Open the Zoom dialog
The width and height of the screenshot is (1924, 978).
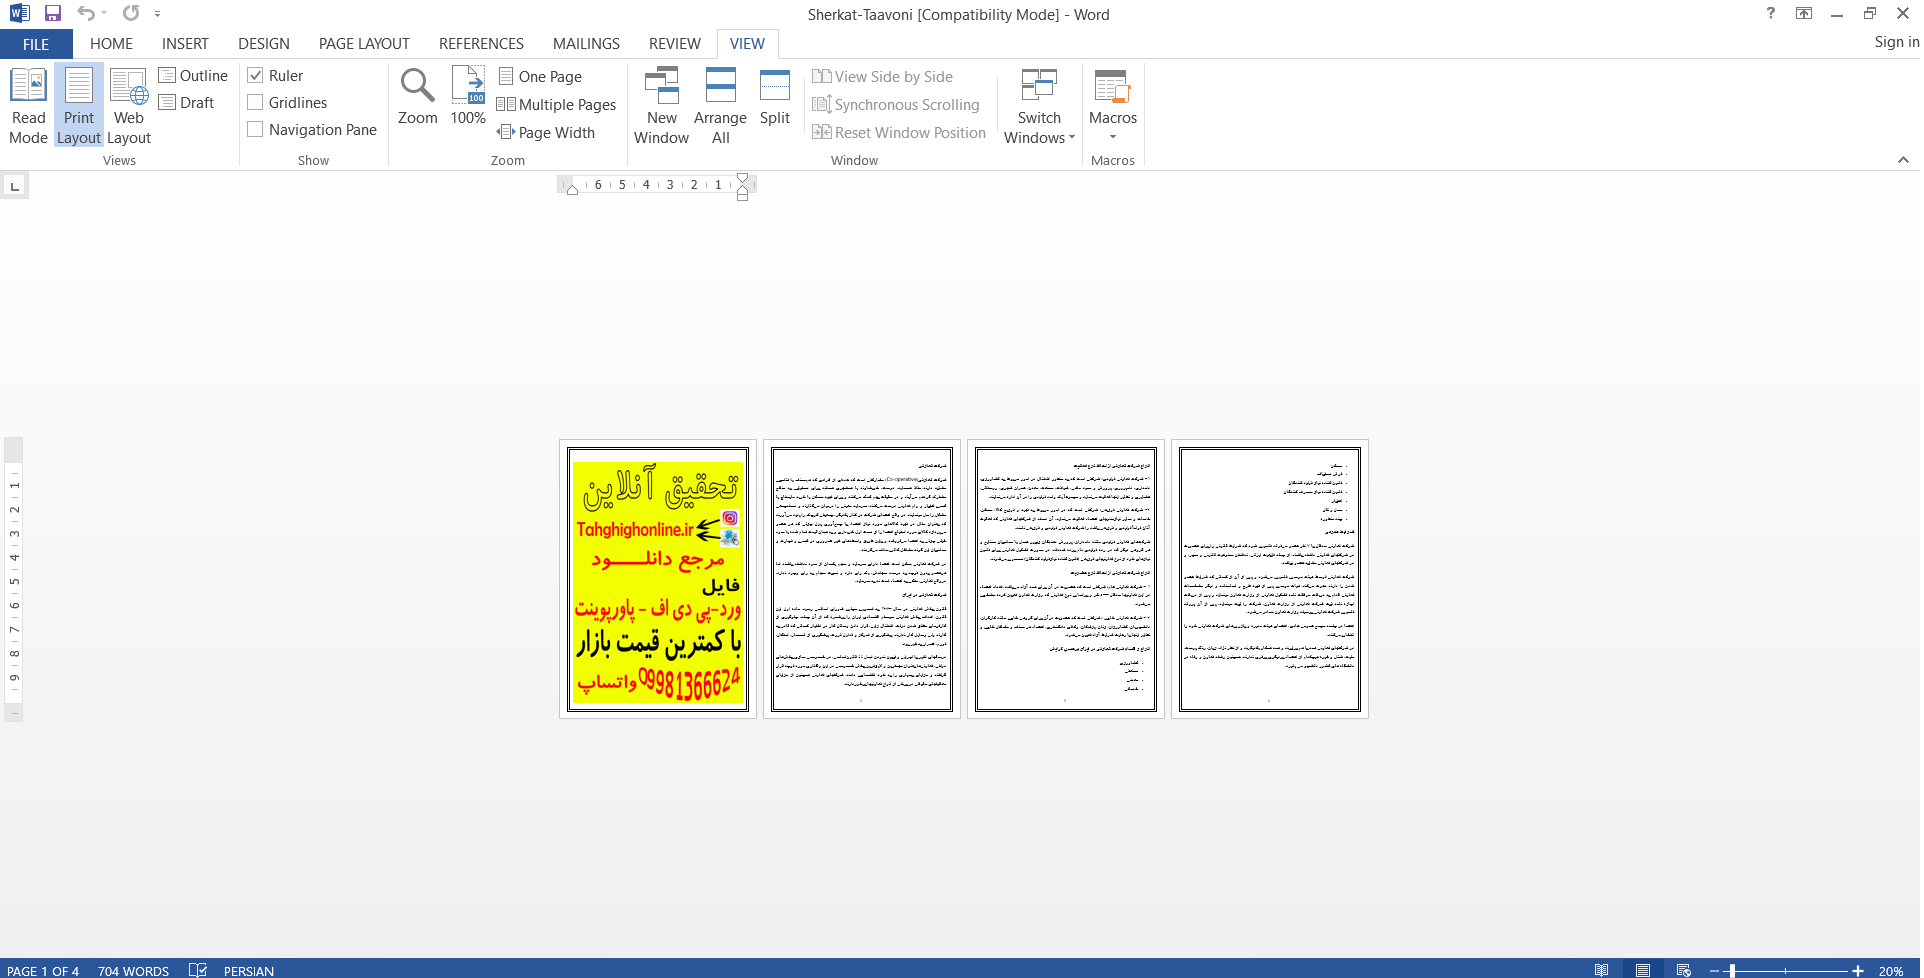(x=417, y=97)
